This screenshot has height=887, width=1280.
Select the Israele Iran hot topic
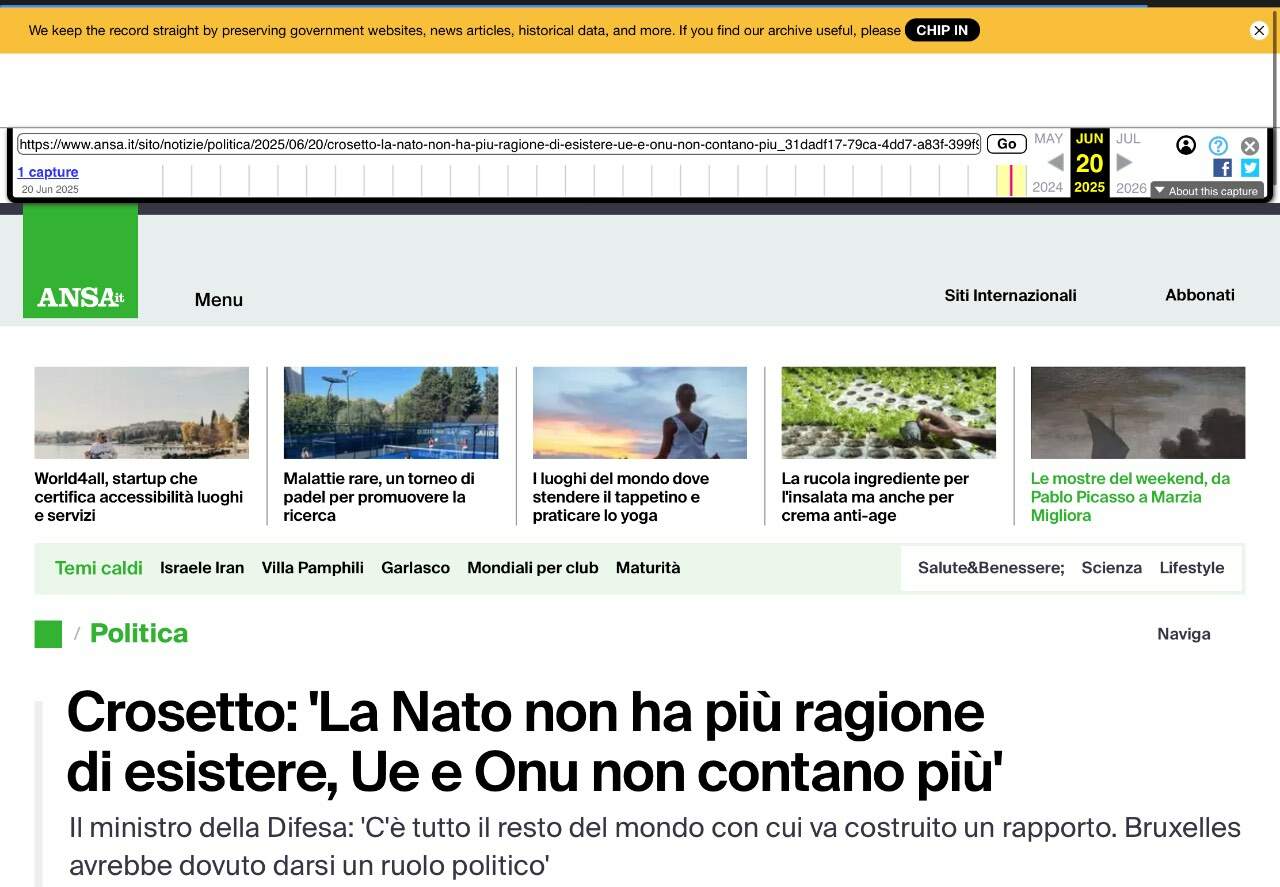(x=202, y=568)
